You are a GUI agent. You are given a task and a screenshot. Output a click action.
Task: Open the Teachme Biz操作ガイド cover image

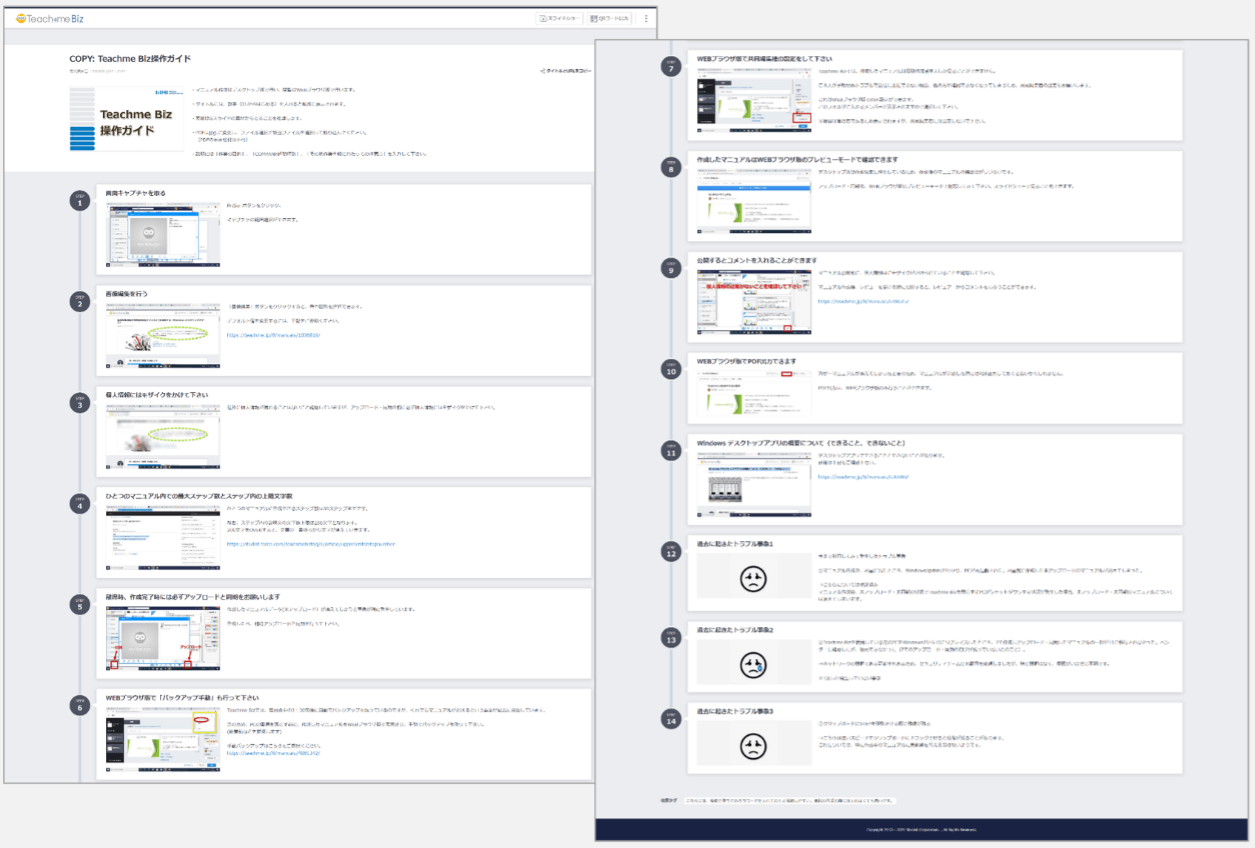[x=127, y=118]
